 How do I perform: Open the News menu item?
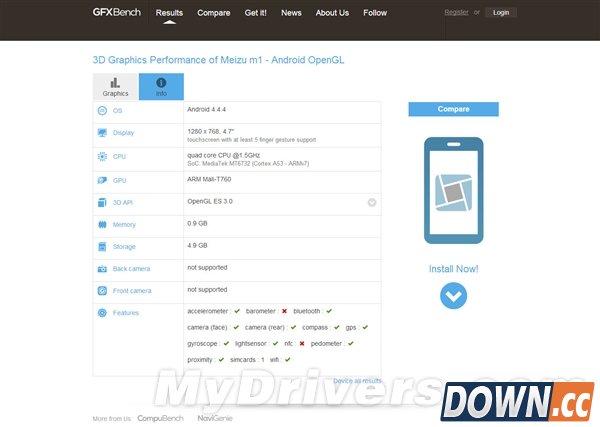[291, 13]
